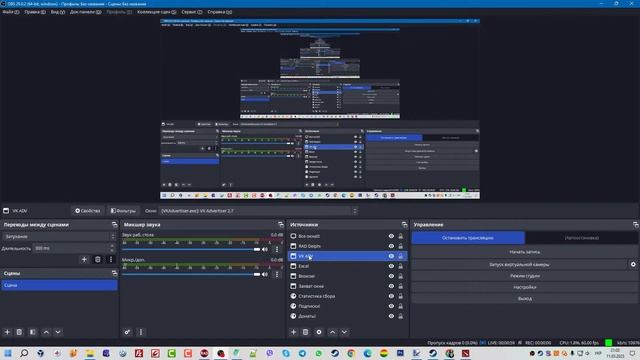Open microphone channel options menu
The image size is (640, 360).
277,274
